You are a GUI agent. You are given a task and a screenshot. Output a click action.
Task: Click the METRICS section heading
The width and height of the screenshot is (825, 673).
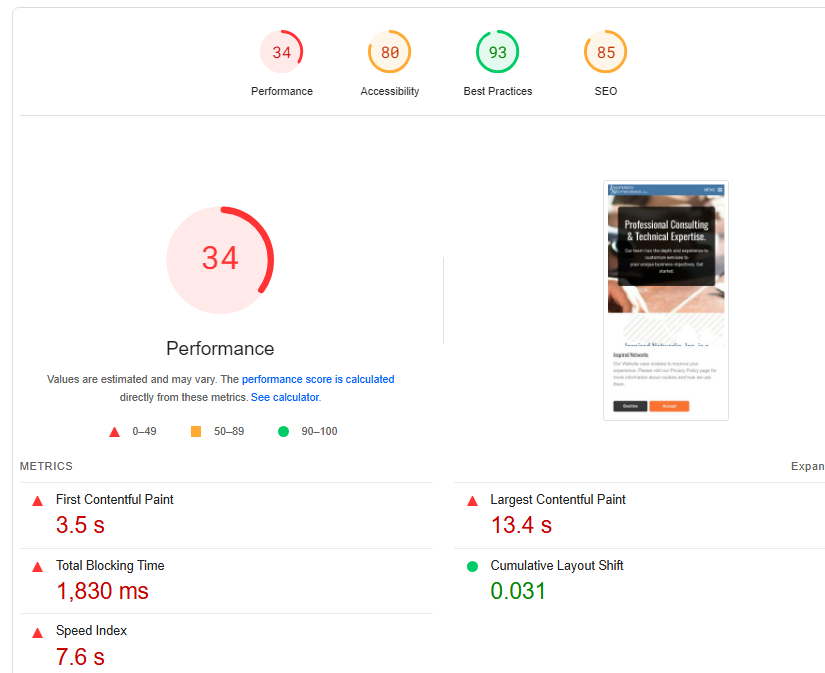click(x=46, y=466)
